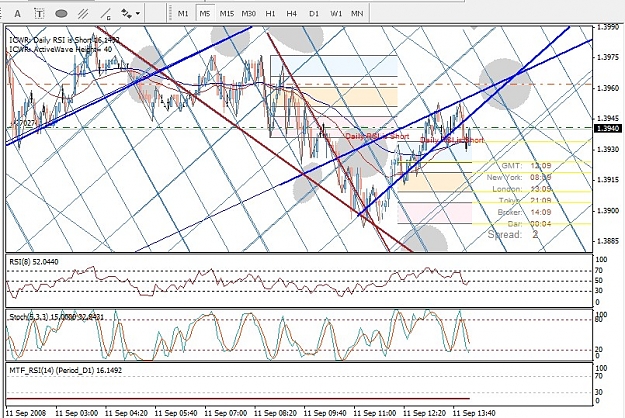Click the '11 Sep 13:40' time label
The height and width of the screenshot is (418, 625).
[474, 413]
